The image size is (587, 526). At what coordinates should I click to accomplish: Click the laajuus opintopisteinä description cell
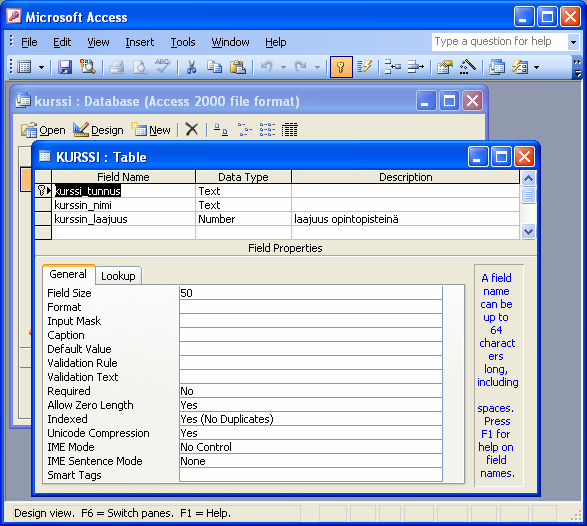coord(405,219)
